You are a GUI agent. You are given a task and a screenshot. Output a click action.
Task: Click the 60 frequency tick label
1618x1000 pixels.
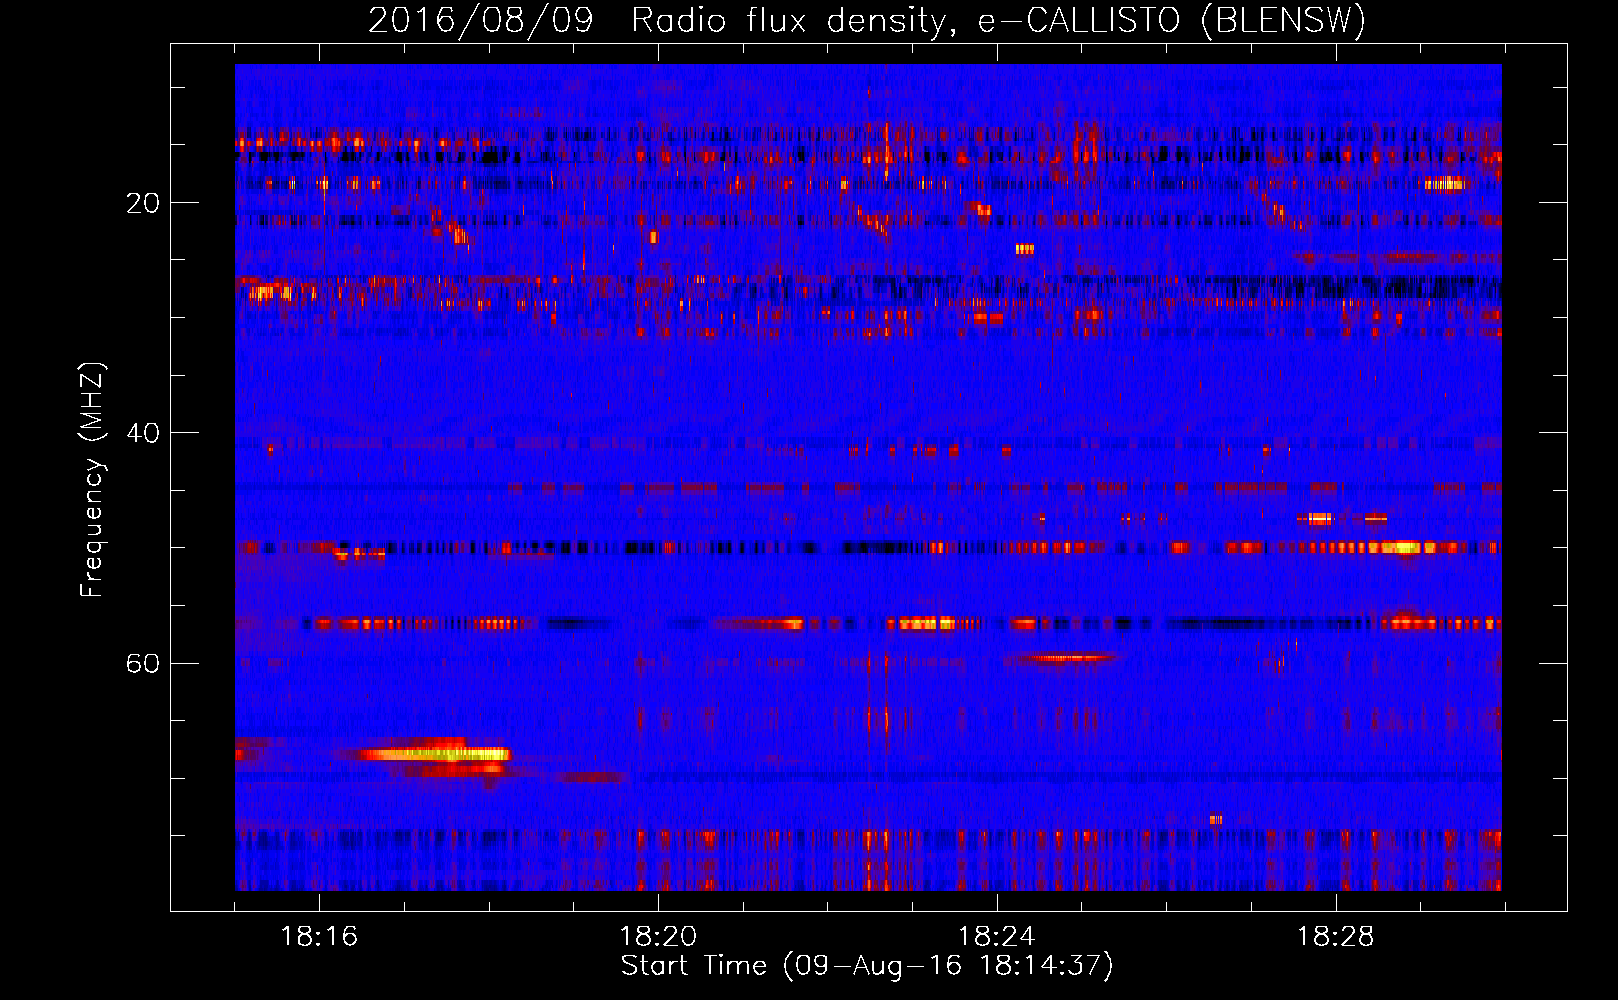[143, 664]
